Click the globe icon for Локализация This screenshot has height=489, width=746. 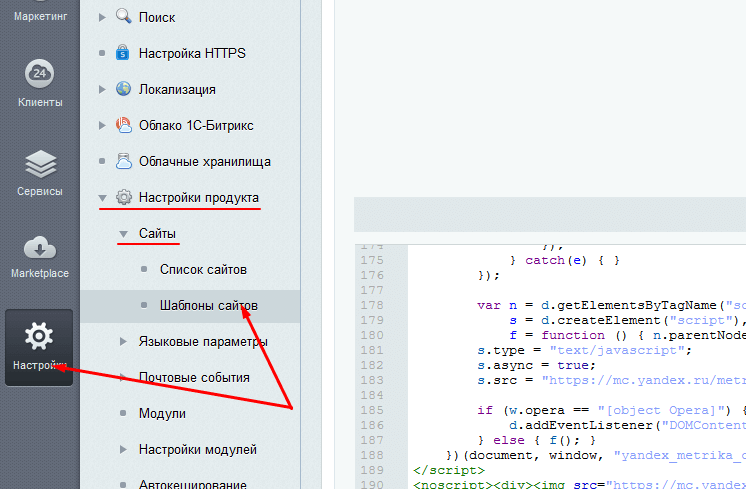(123, 88)
